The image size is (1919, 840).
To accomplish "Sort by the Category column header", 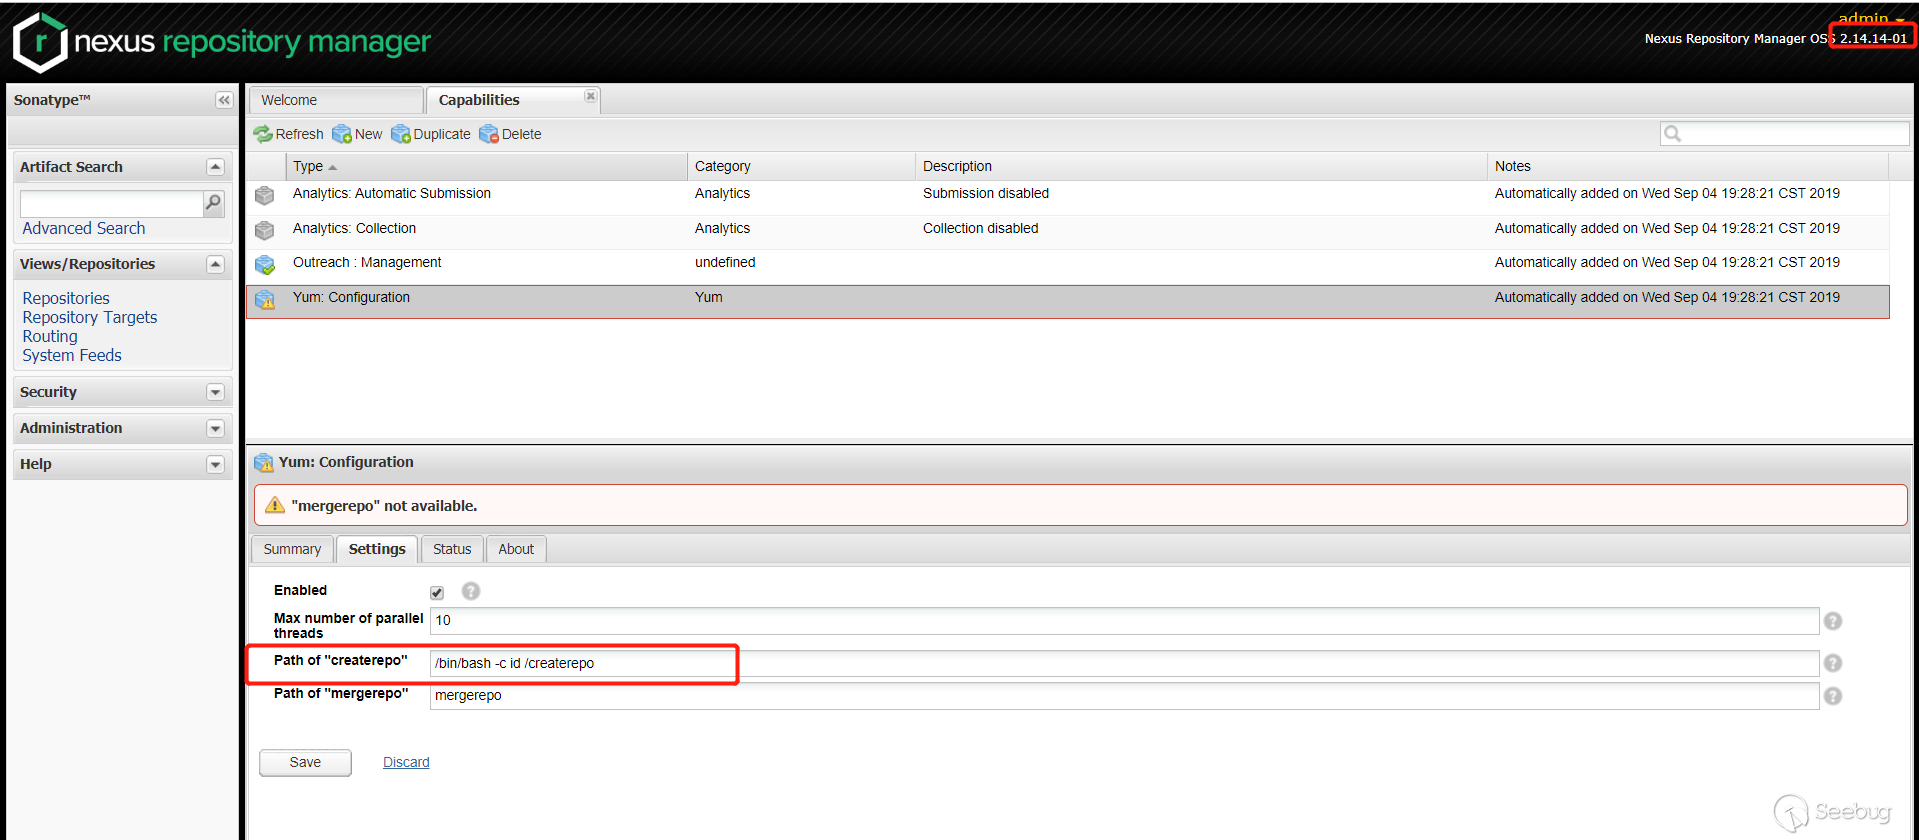I will coord(802,166).
